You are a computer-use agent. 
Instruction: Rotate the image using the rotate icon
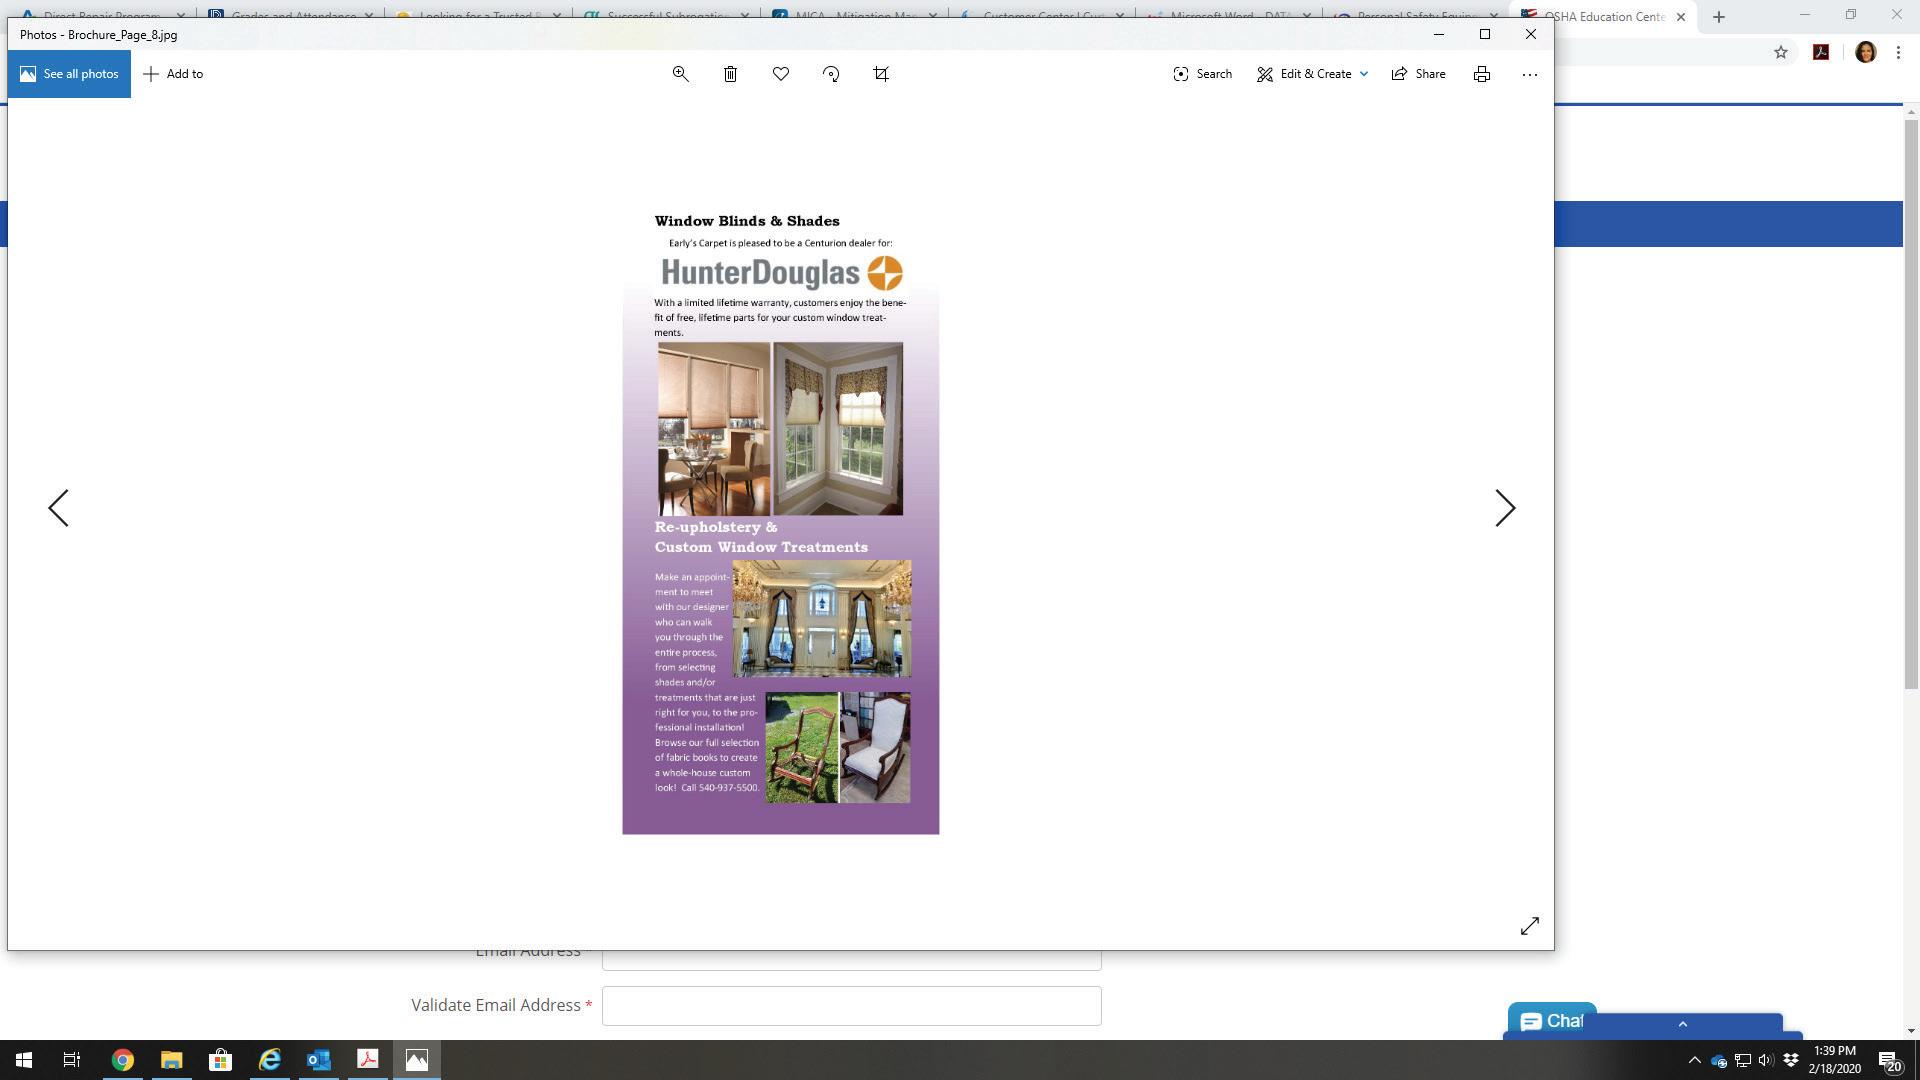pos(831,74)
